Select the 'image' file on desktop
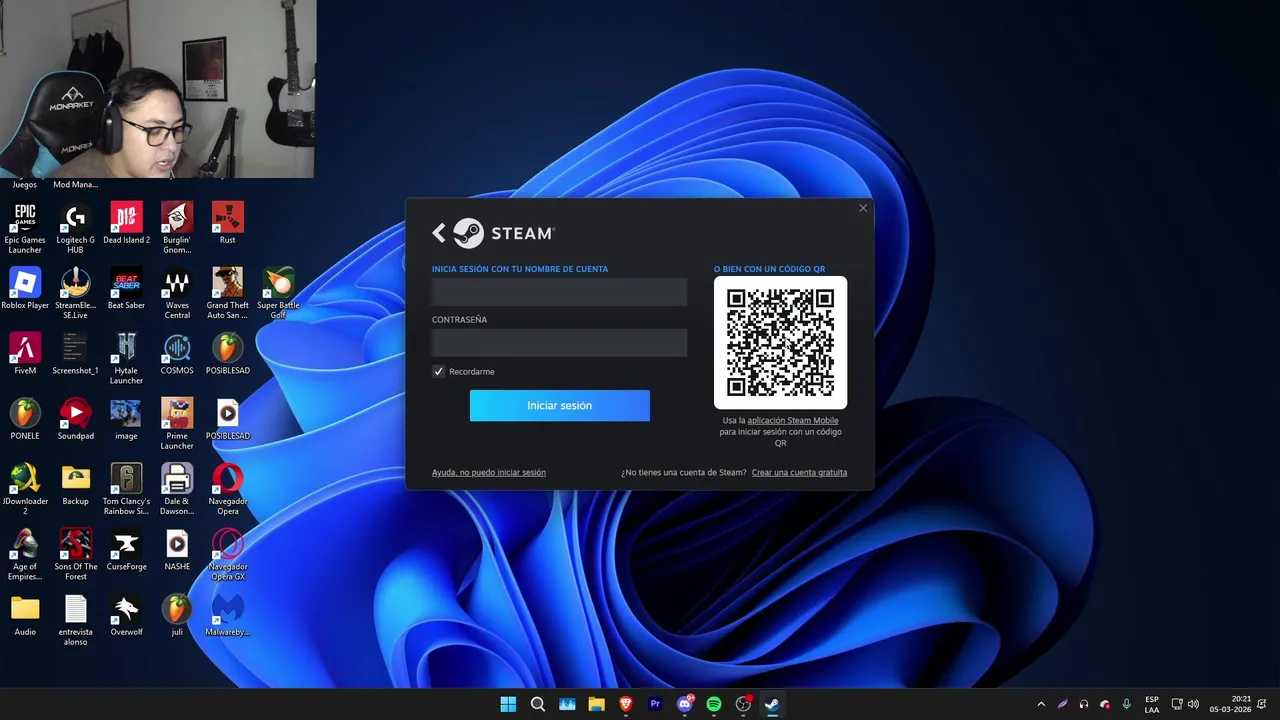The height and width of the screenshot is (720, 1280). pyautogui.click(x=126, y=420)
